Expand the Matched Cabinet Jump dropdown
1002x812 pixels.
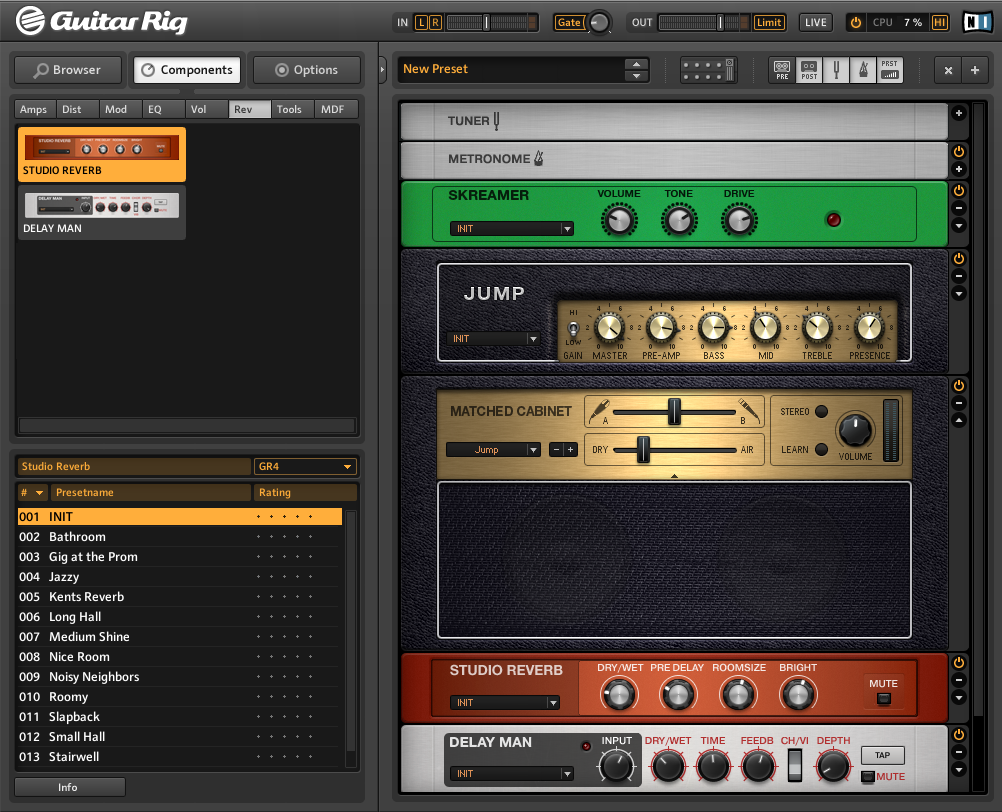[x=493, y=450]
